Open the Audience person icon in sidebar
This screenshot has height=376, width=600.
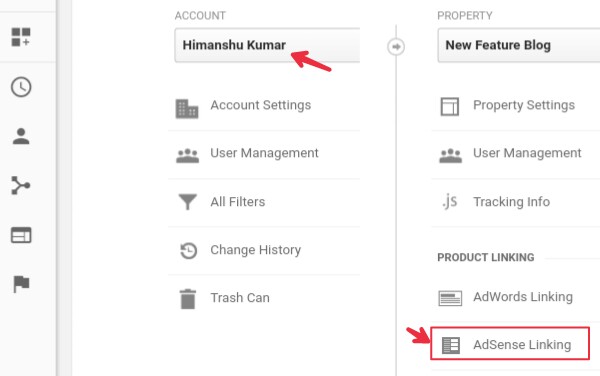click(x=21, y=136)
